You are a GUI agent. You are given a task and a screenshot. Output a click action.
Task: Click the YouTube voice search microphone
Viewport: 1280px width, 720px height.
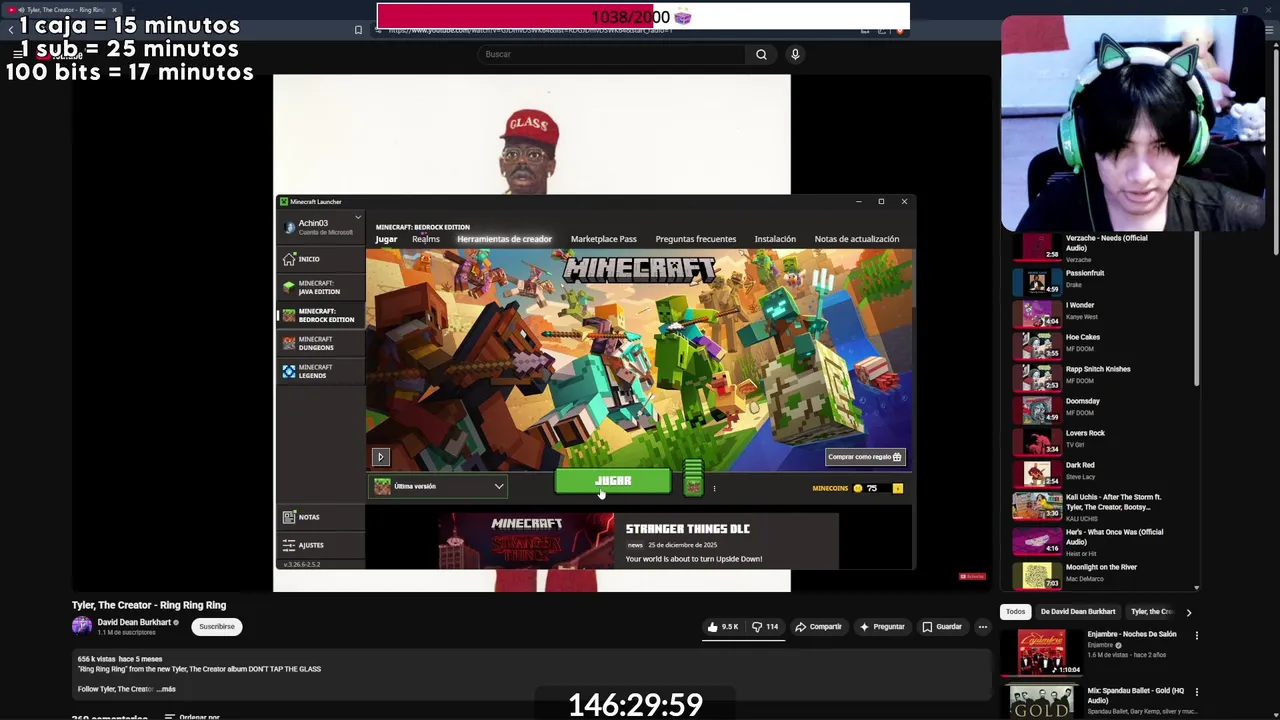pos(795,54)
